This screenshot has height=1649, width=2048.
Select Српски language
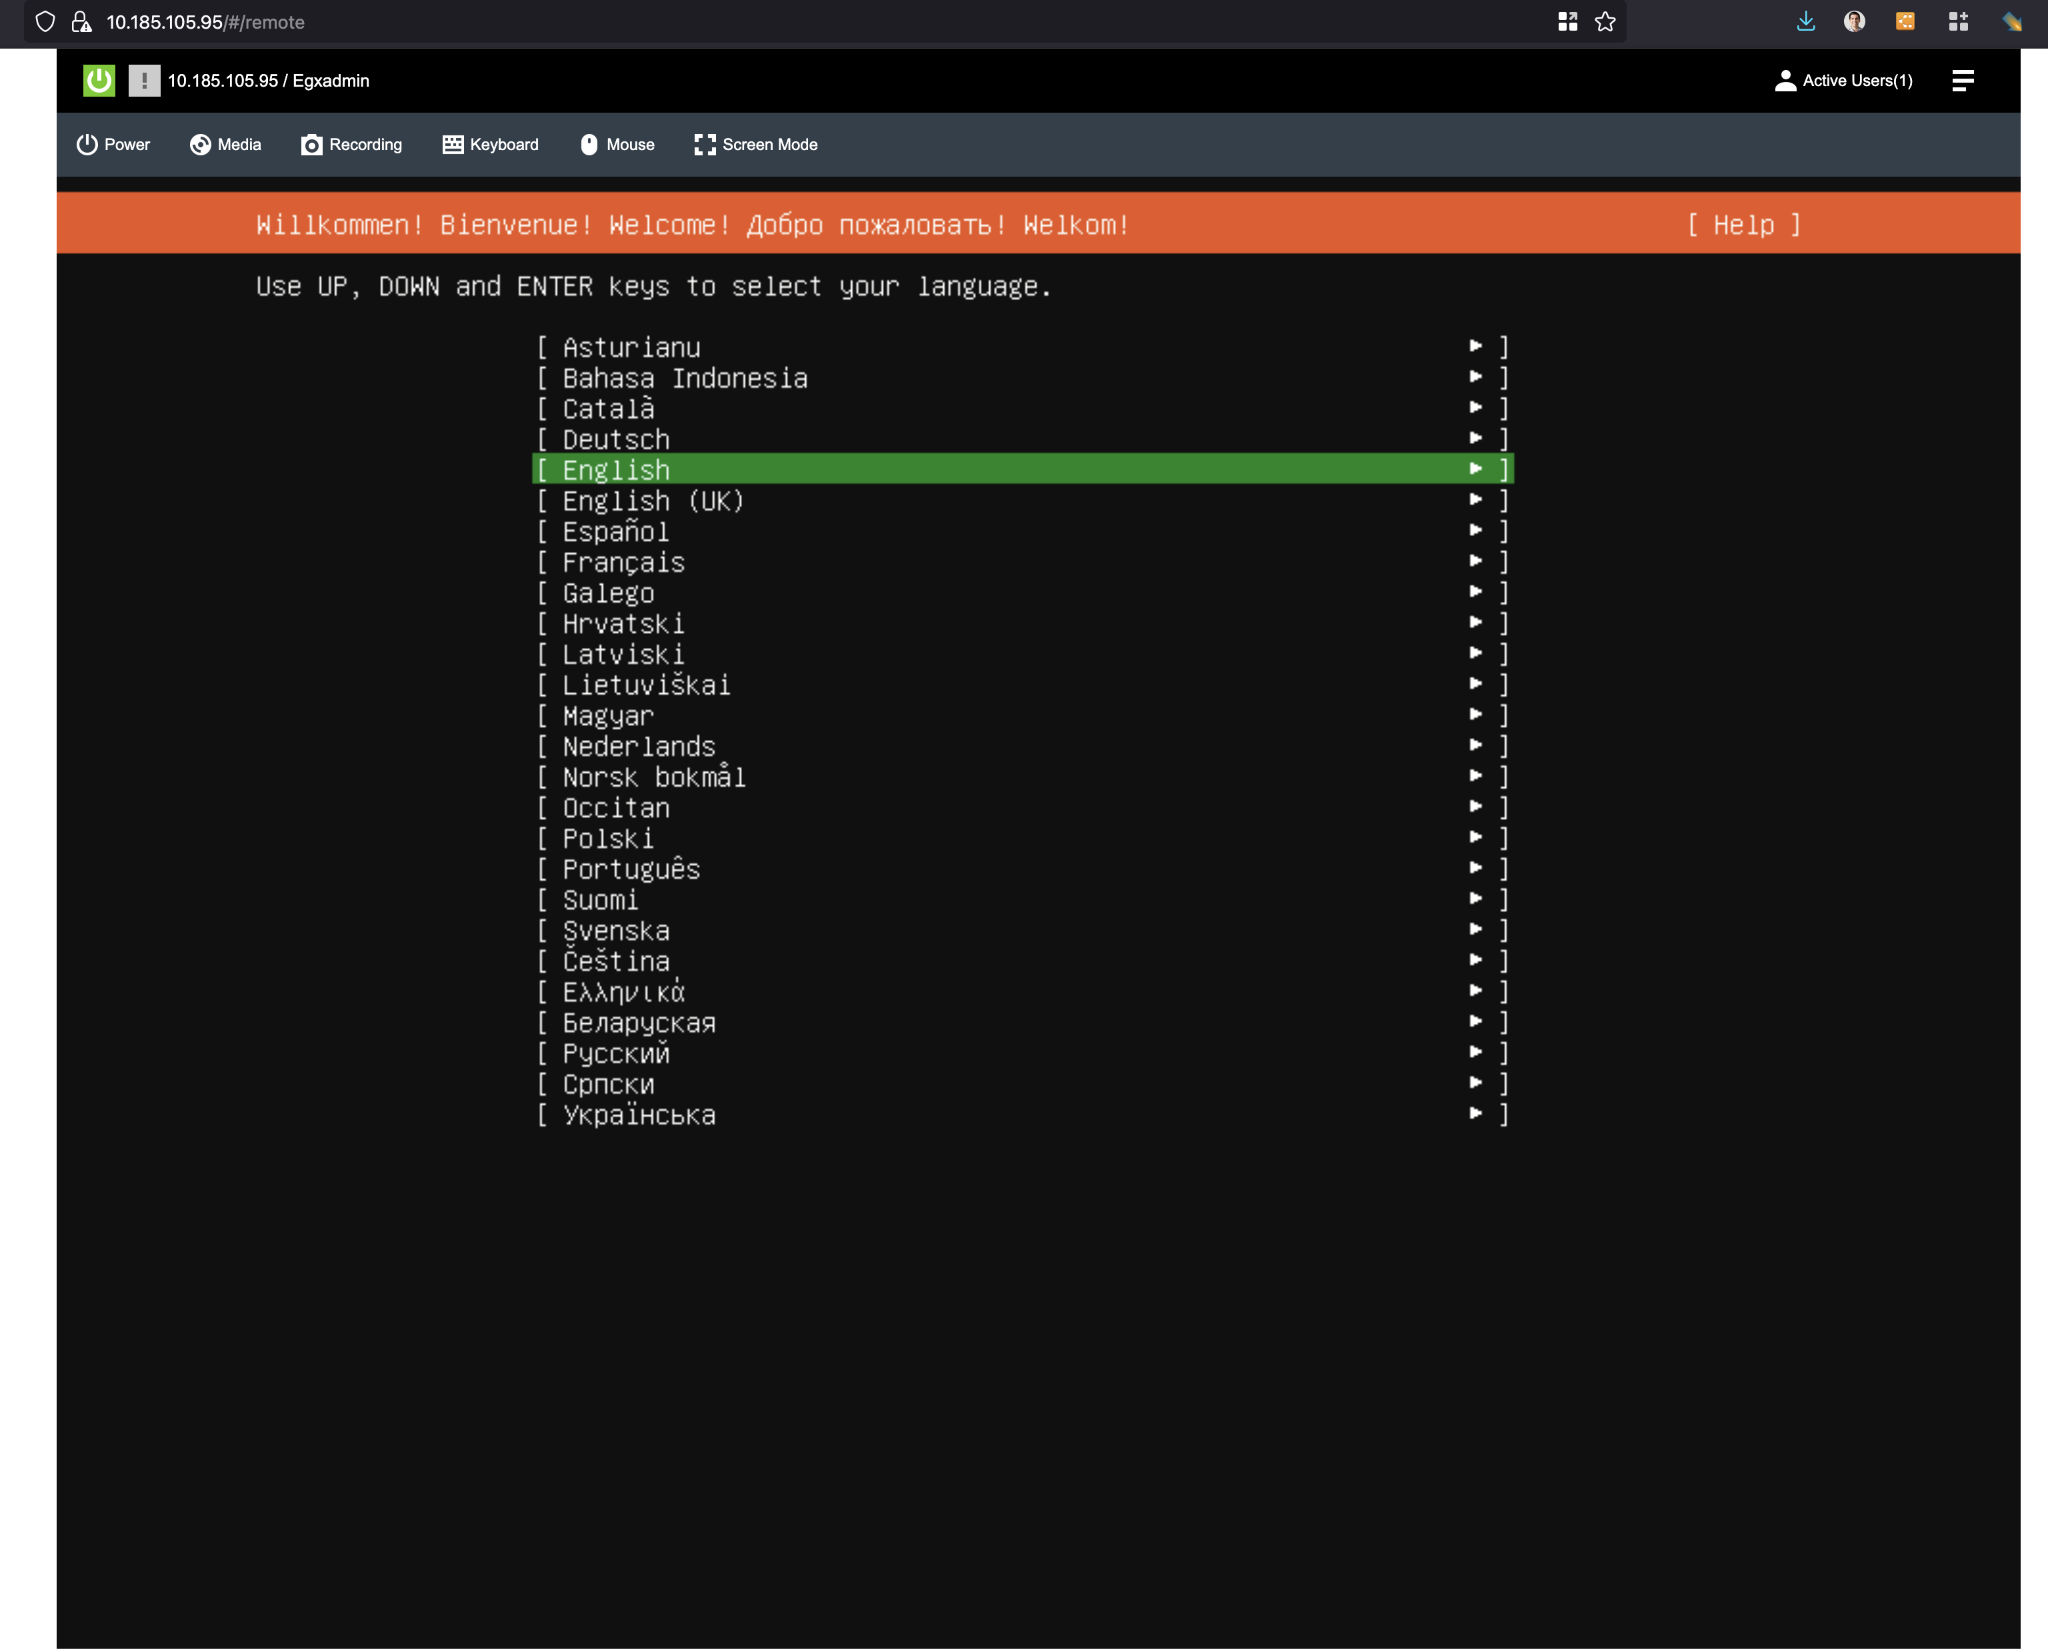[1022, 1084]
